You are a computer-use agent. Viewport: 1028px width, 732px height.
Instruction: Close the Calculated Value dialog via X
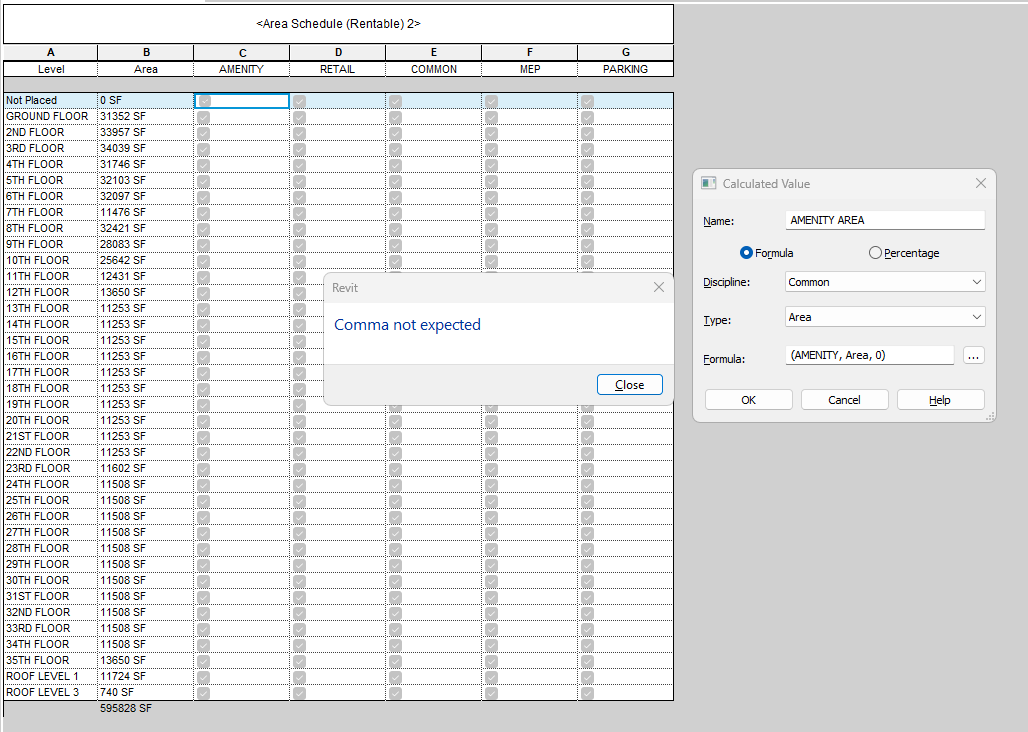pos(980,183)
